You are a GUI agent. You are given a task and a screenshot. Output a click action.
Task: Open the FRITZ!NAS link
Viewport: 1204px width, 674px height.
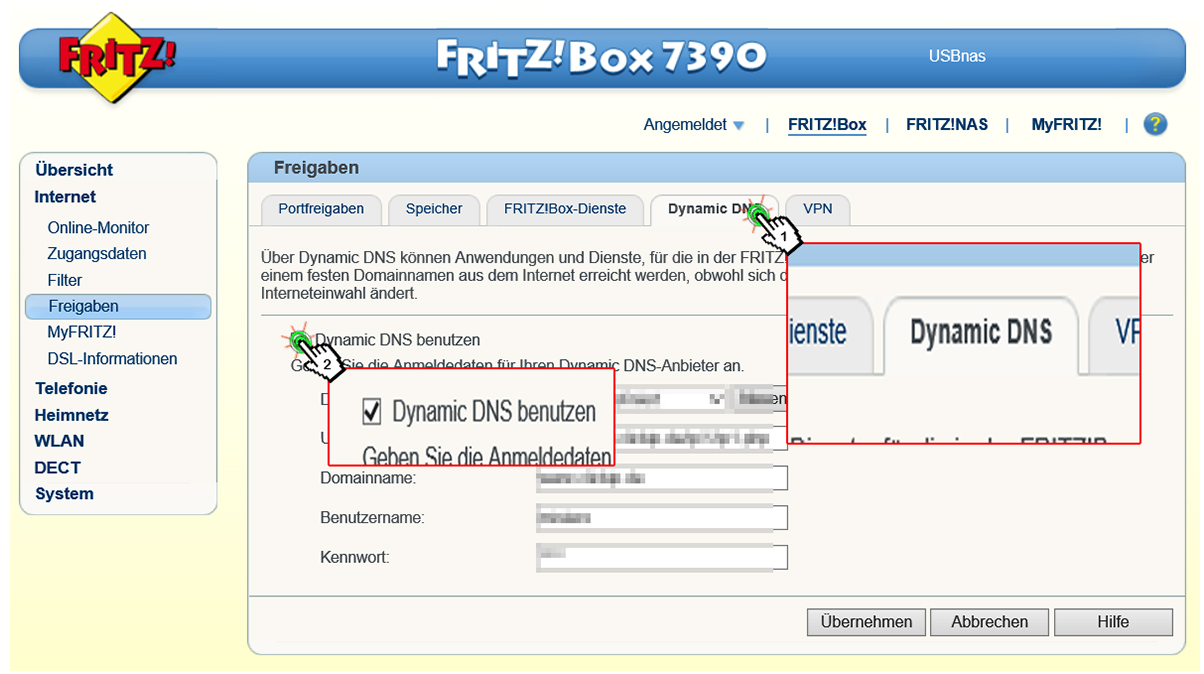tap(947, 125)
